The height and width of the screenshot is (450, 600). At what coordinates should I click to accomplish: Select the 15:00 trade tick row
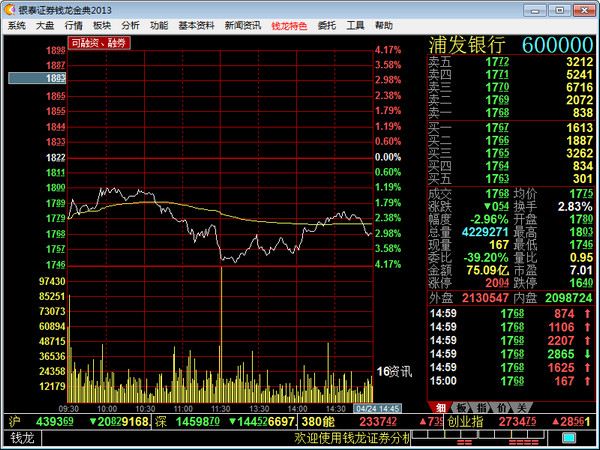[510, 381]
